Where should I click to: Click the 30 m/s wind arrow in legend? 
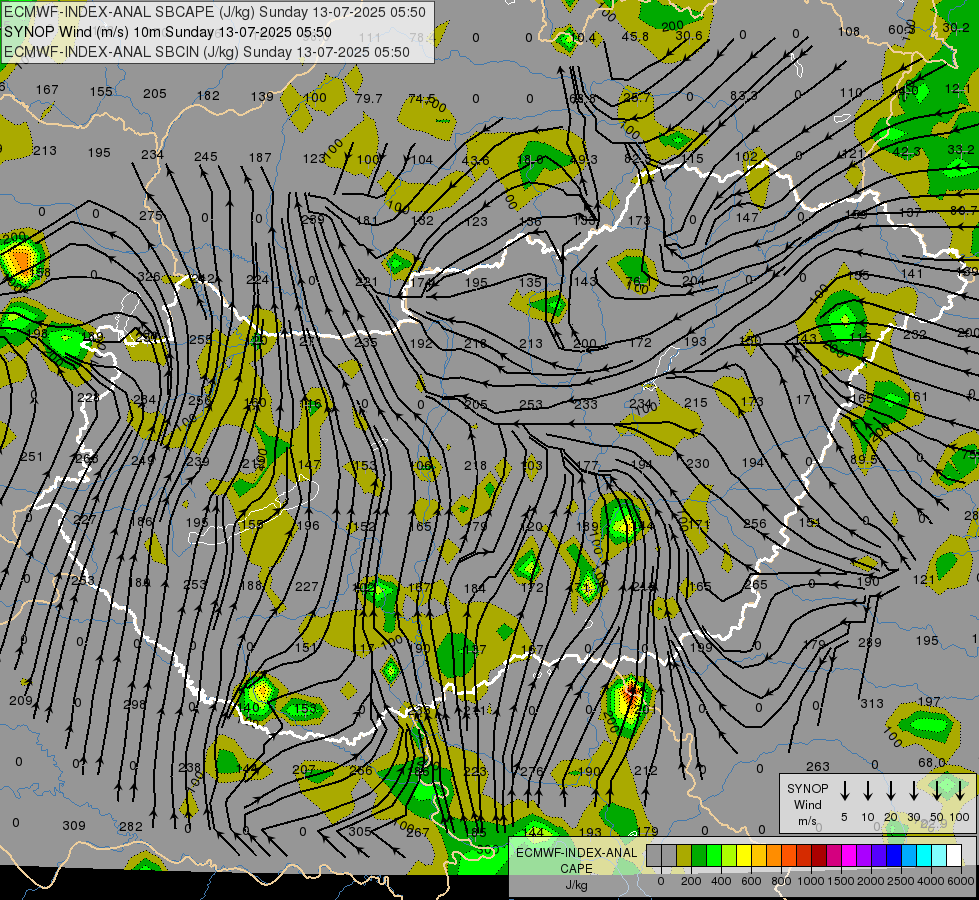[914, 791]
